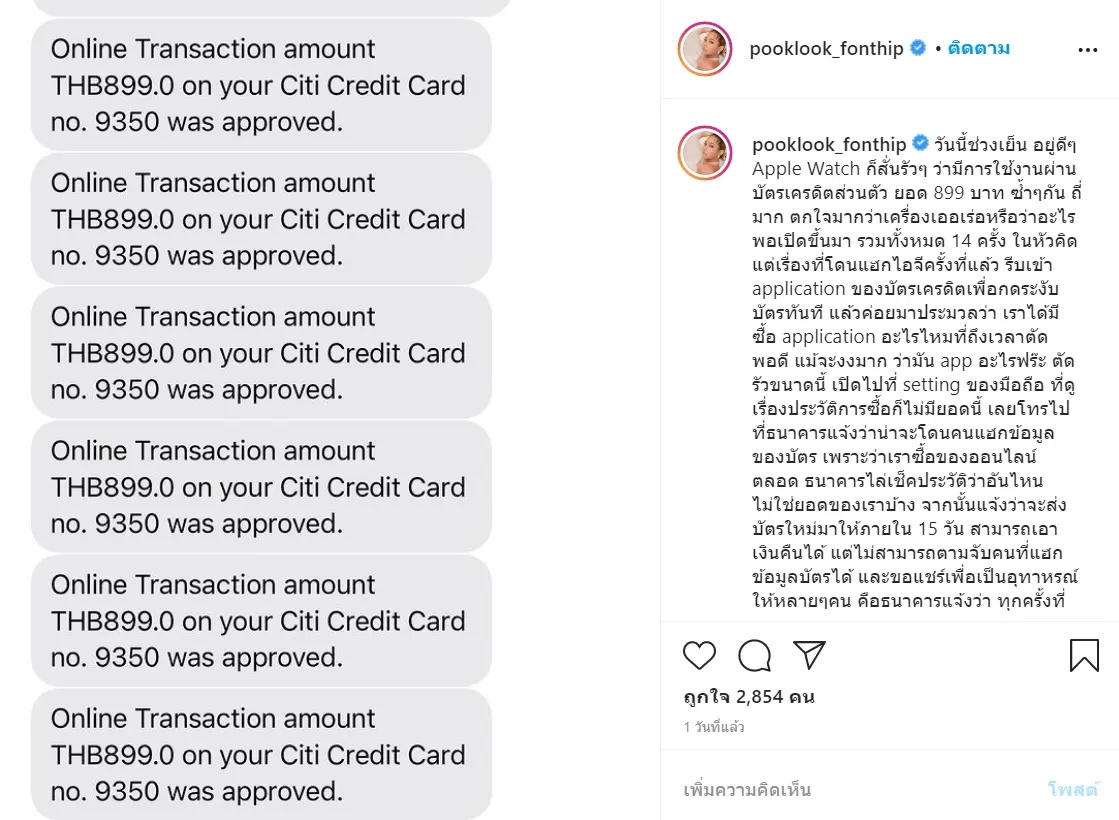Click the verified badge in the post header

[x=917, y=48]
